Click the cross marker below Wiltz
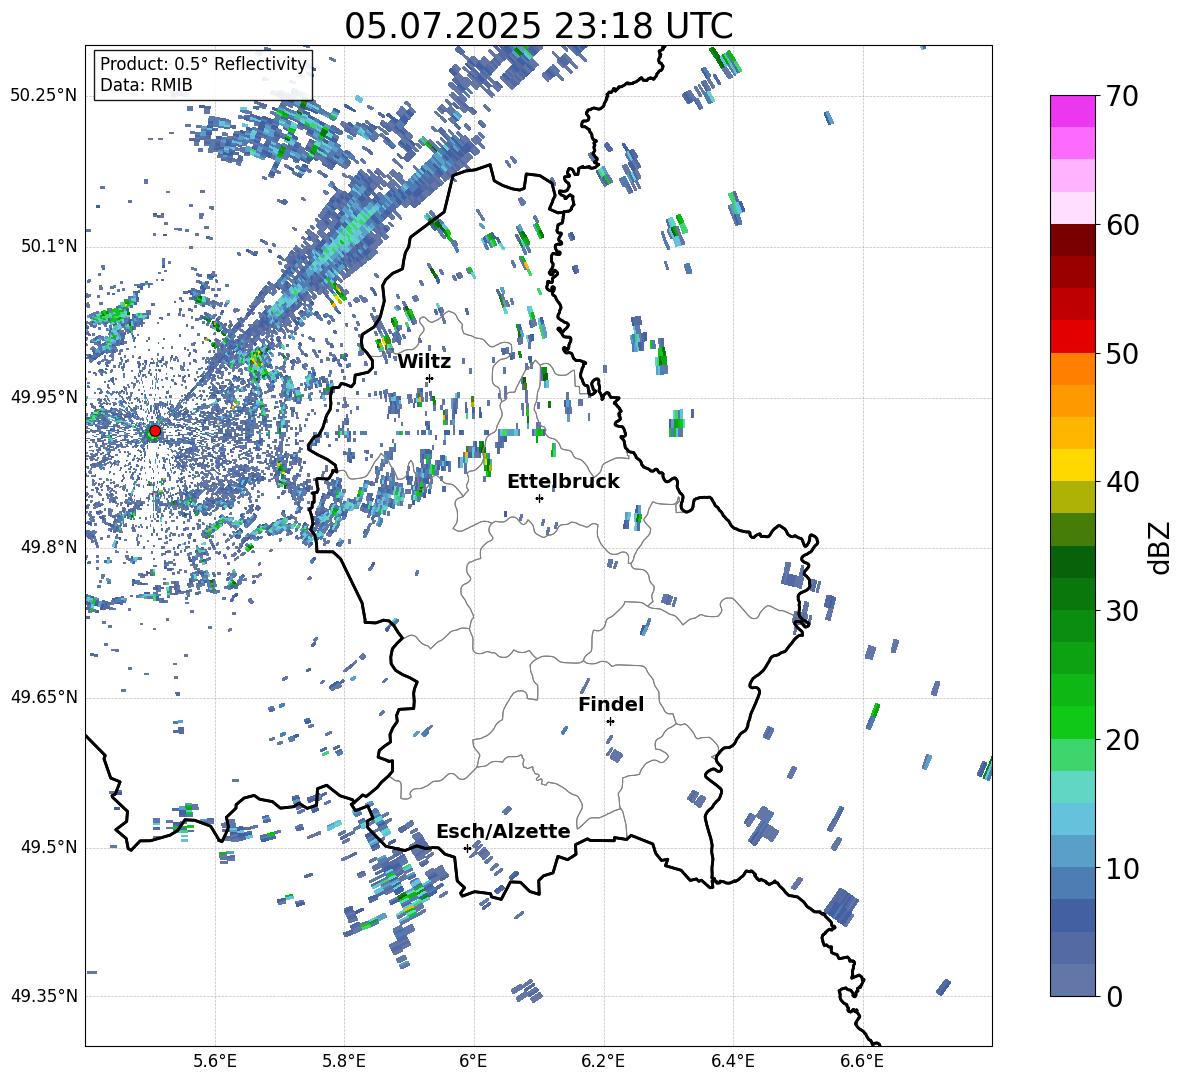Viewport: 1184px width, 1081px height. point(430,378)
